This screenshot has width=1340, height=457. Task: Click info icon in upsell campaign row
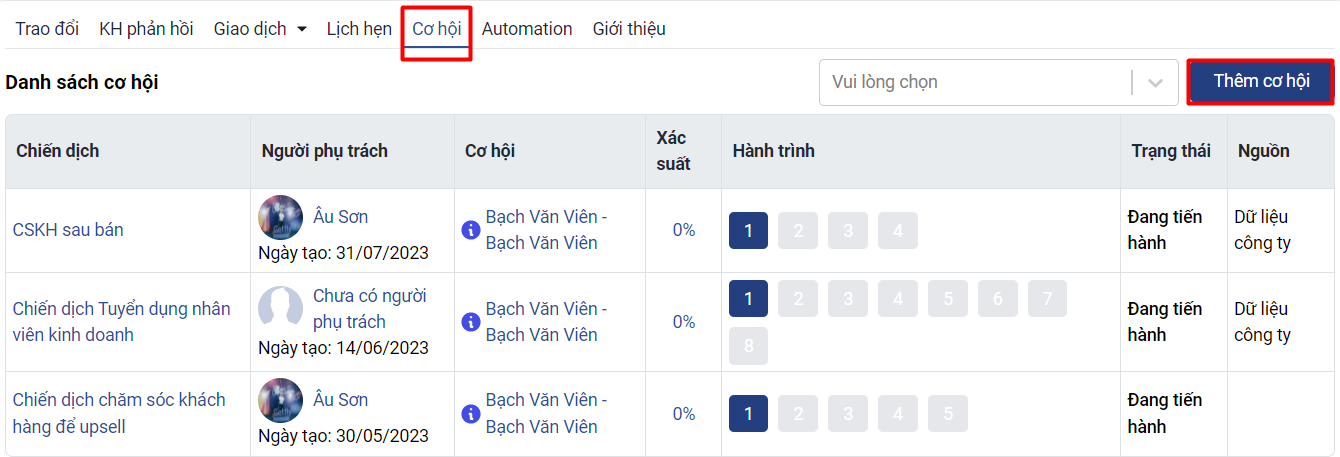click(x=471, y=413)
